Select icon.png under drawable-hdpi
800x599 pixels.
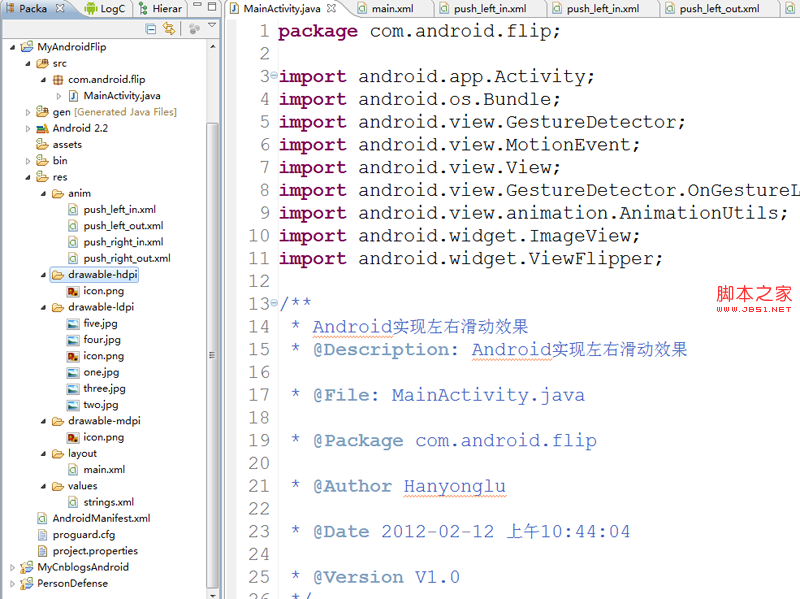[x=96, y=291]
